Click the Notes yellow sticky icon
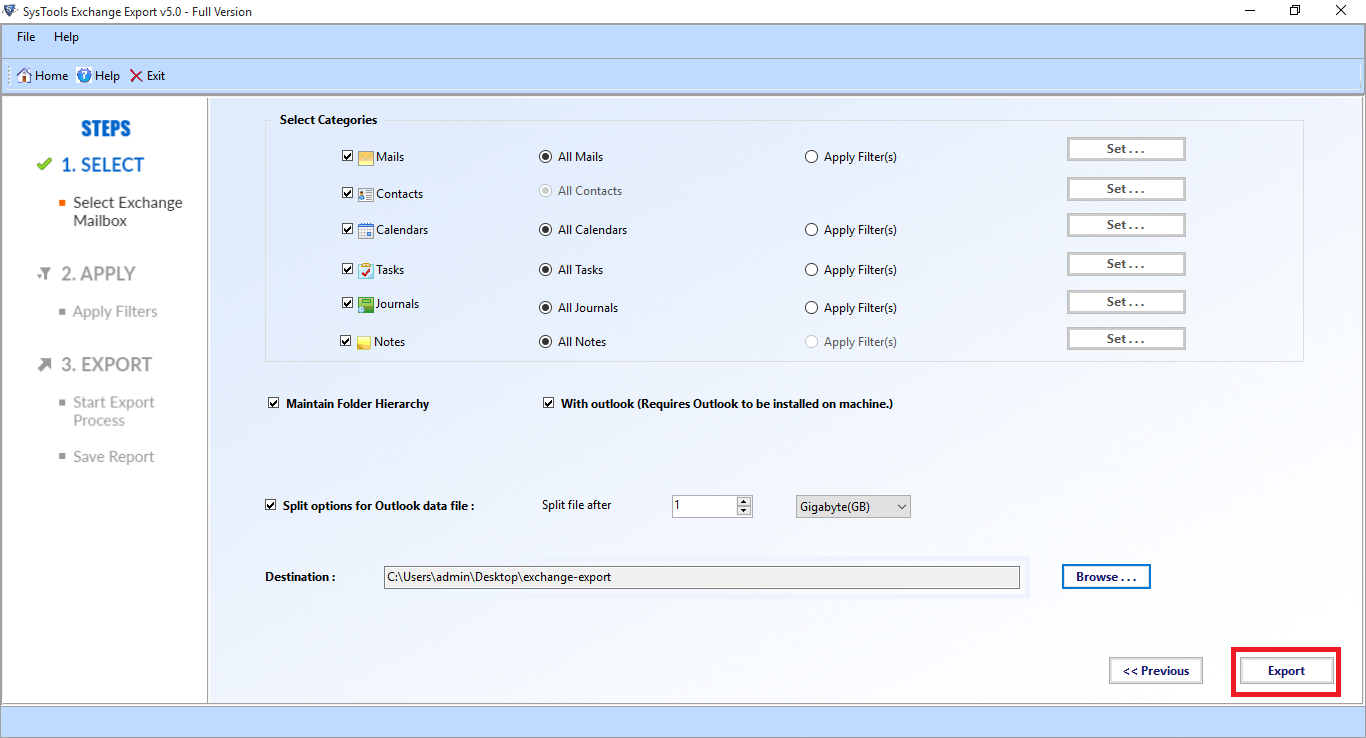The image size is (1366, 738). click(x=364, y=342)
